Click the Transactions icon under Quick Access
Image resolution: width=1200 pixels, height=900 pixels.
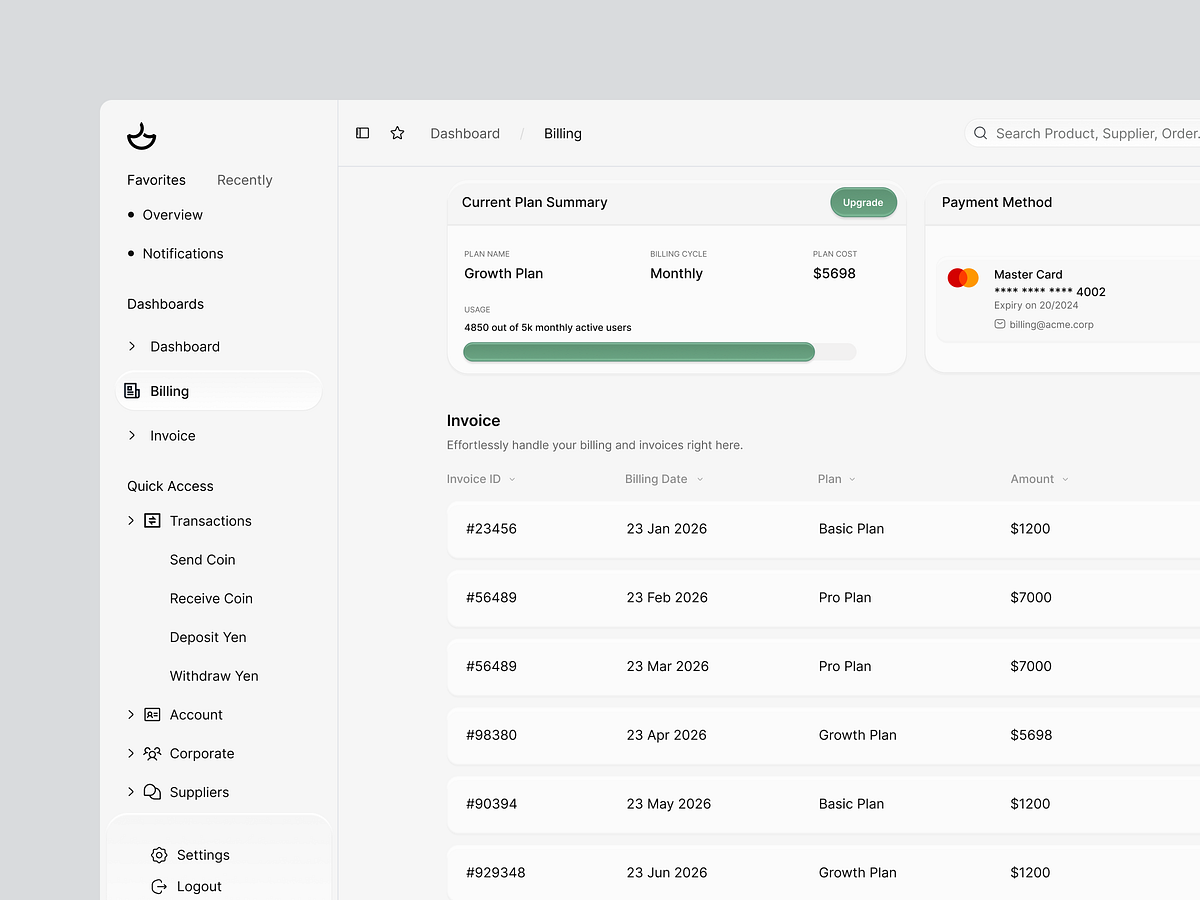[150, 520]
